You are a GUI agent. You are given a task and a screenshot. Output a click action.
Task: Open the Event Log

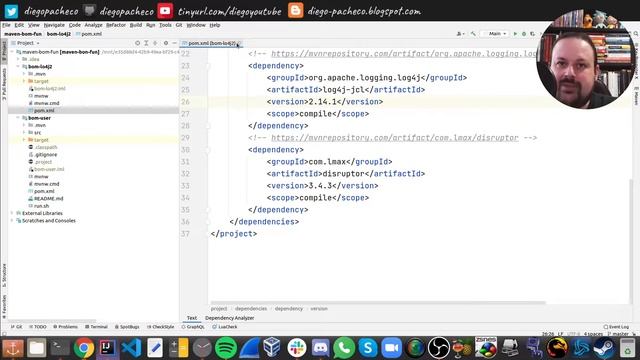(x=616, y=327)
